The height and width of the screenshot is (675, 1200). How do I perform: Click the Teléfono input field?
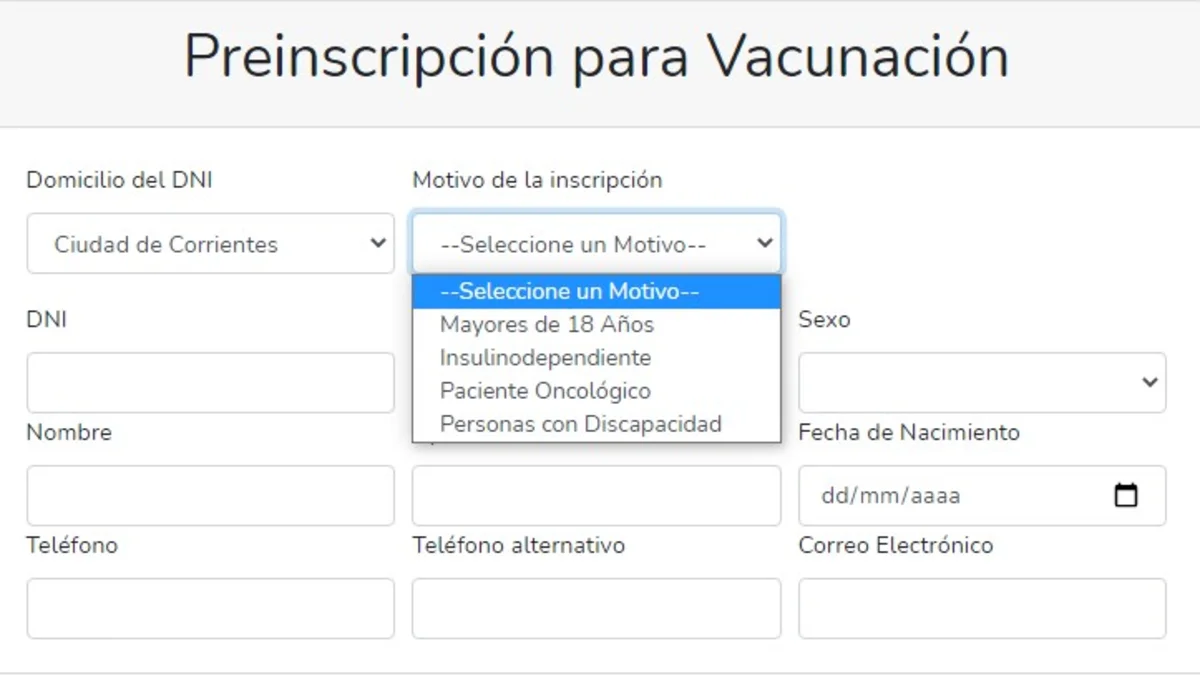210,608
